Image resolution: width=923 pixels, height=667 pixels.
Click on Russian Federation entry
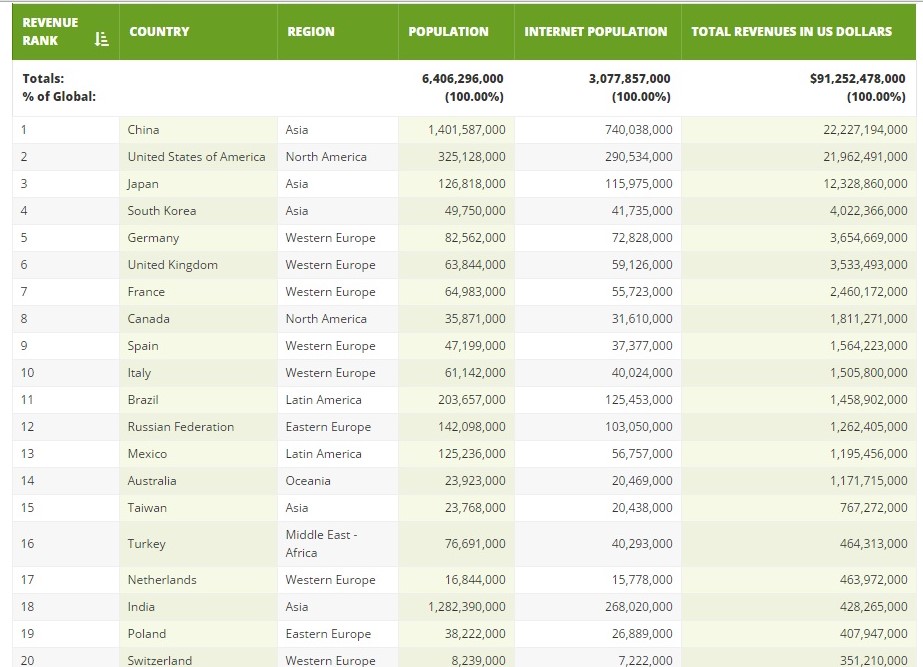pos(180,427)
